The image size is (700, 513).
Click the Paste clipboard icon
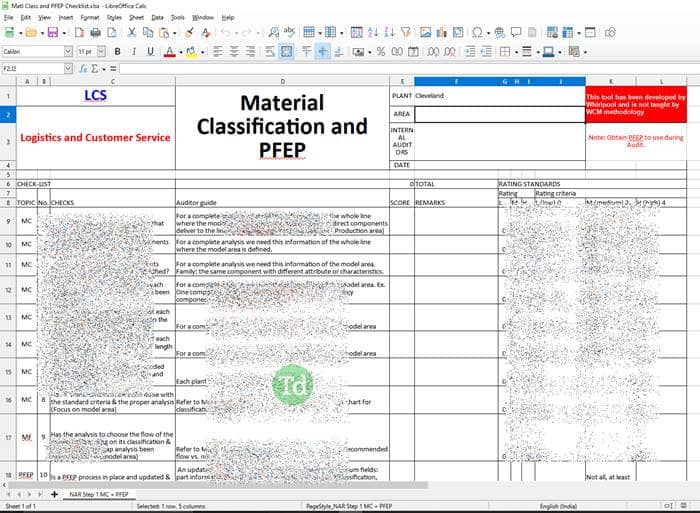tap(164, 32)
